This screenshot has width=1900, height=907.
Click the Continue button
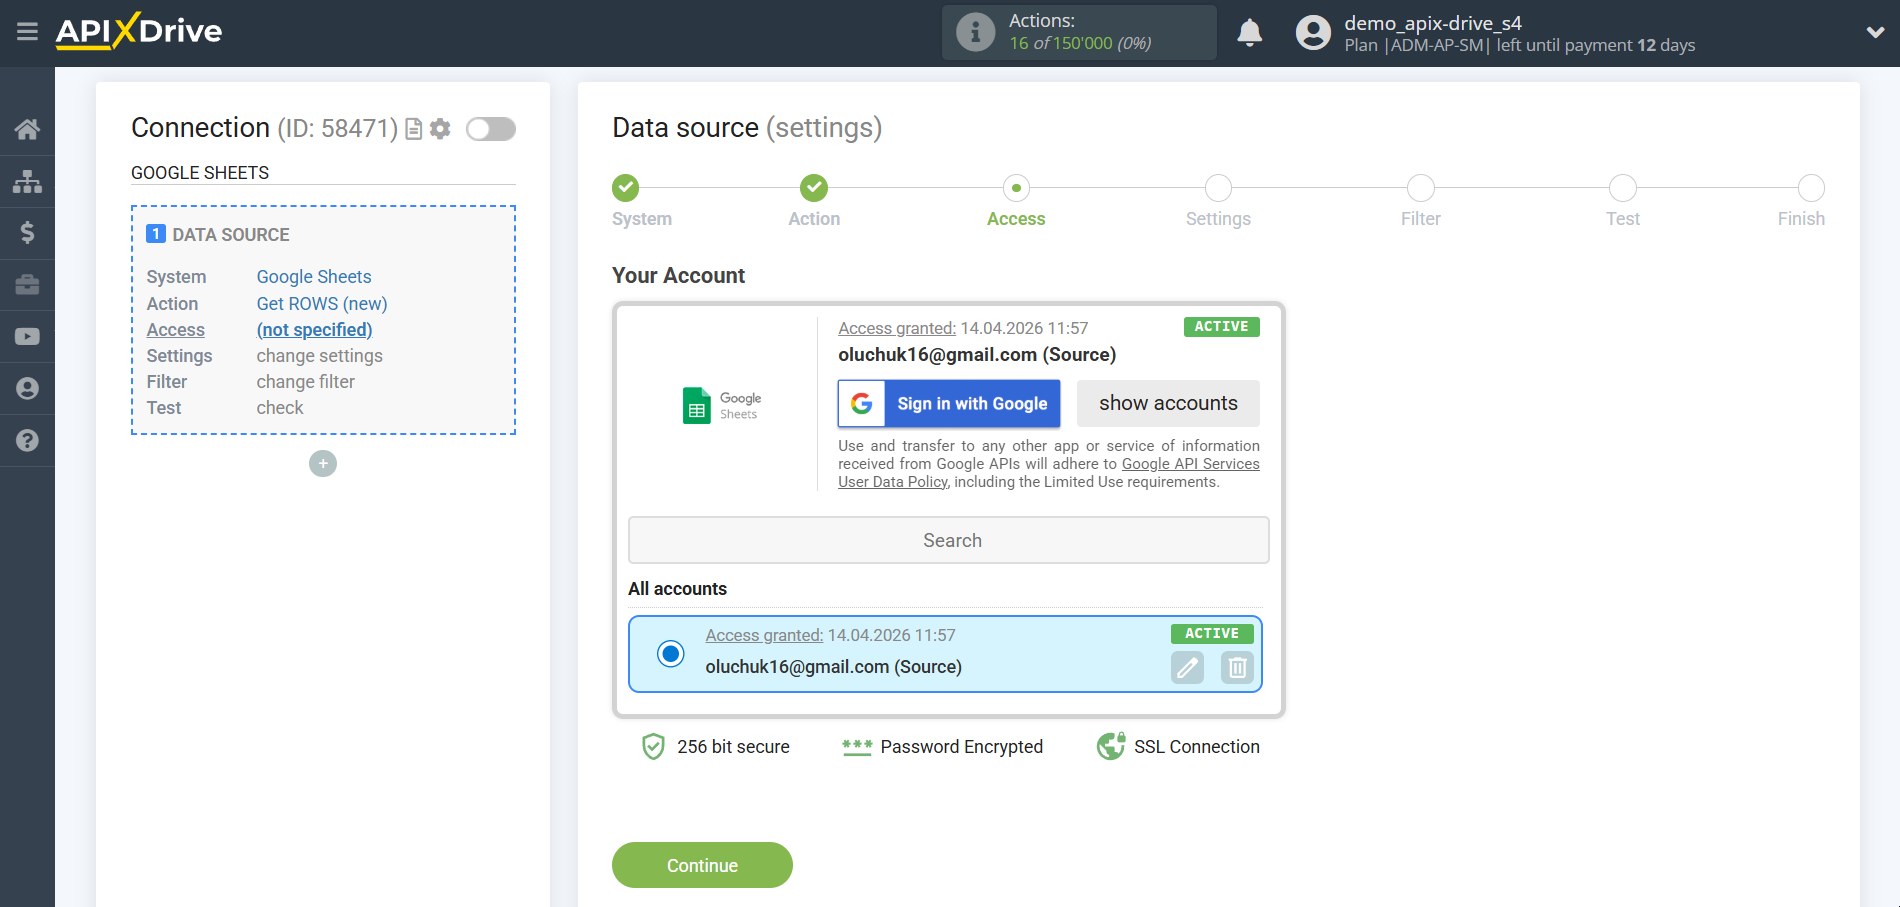tap(702, 864)
